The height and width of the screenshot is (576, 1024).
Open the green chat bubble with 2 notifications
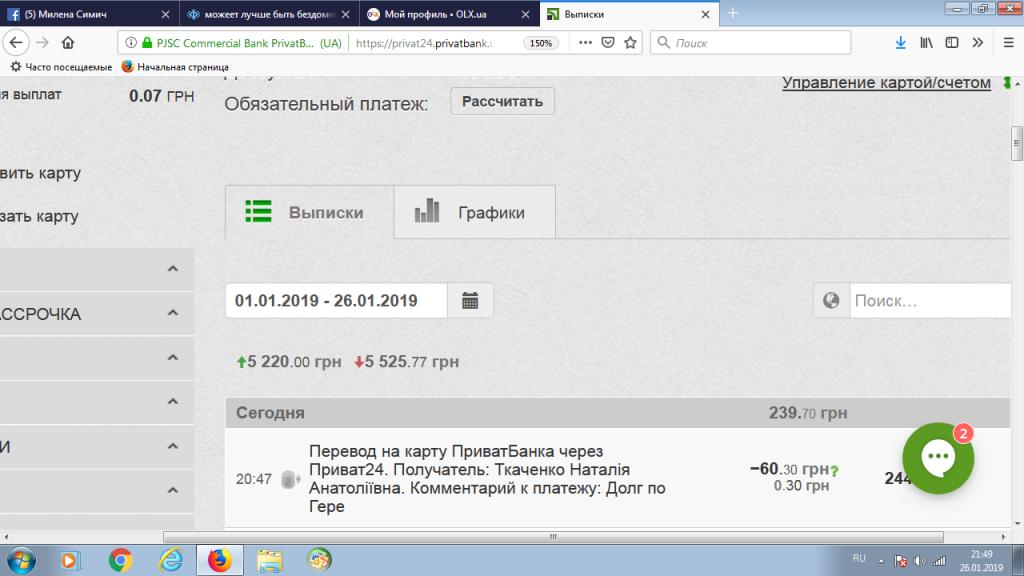point(938,458)
